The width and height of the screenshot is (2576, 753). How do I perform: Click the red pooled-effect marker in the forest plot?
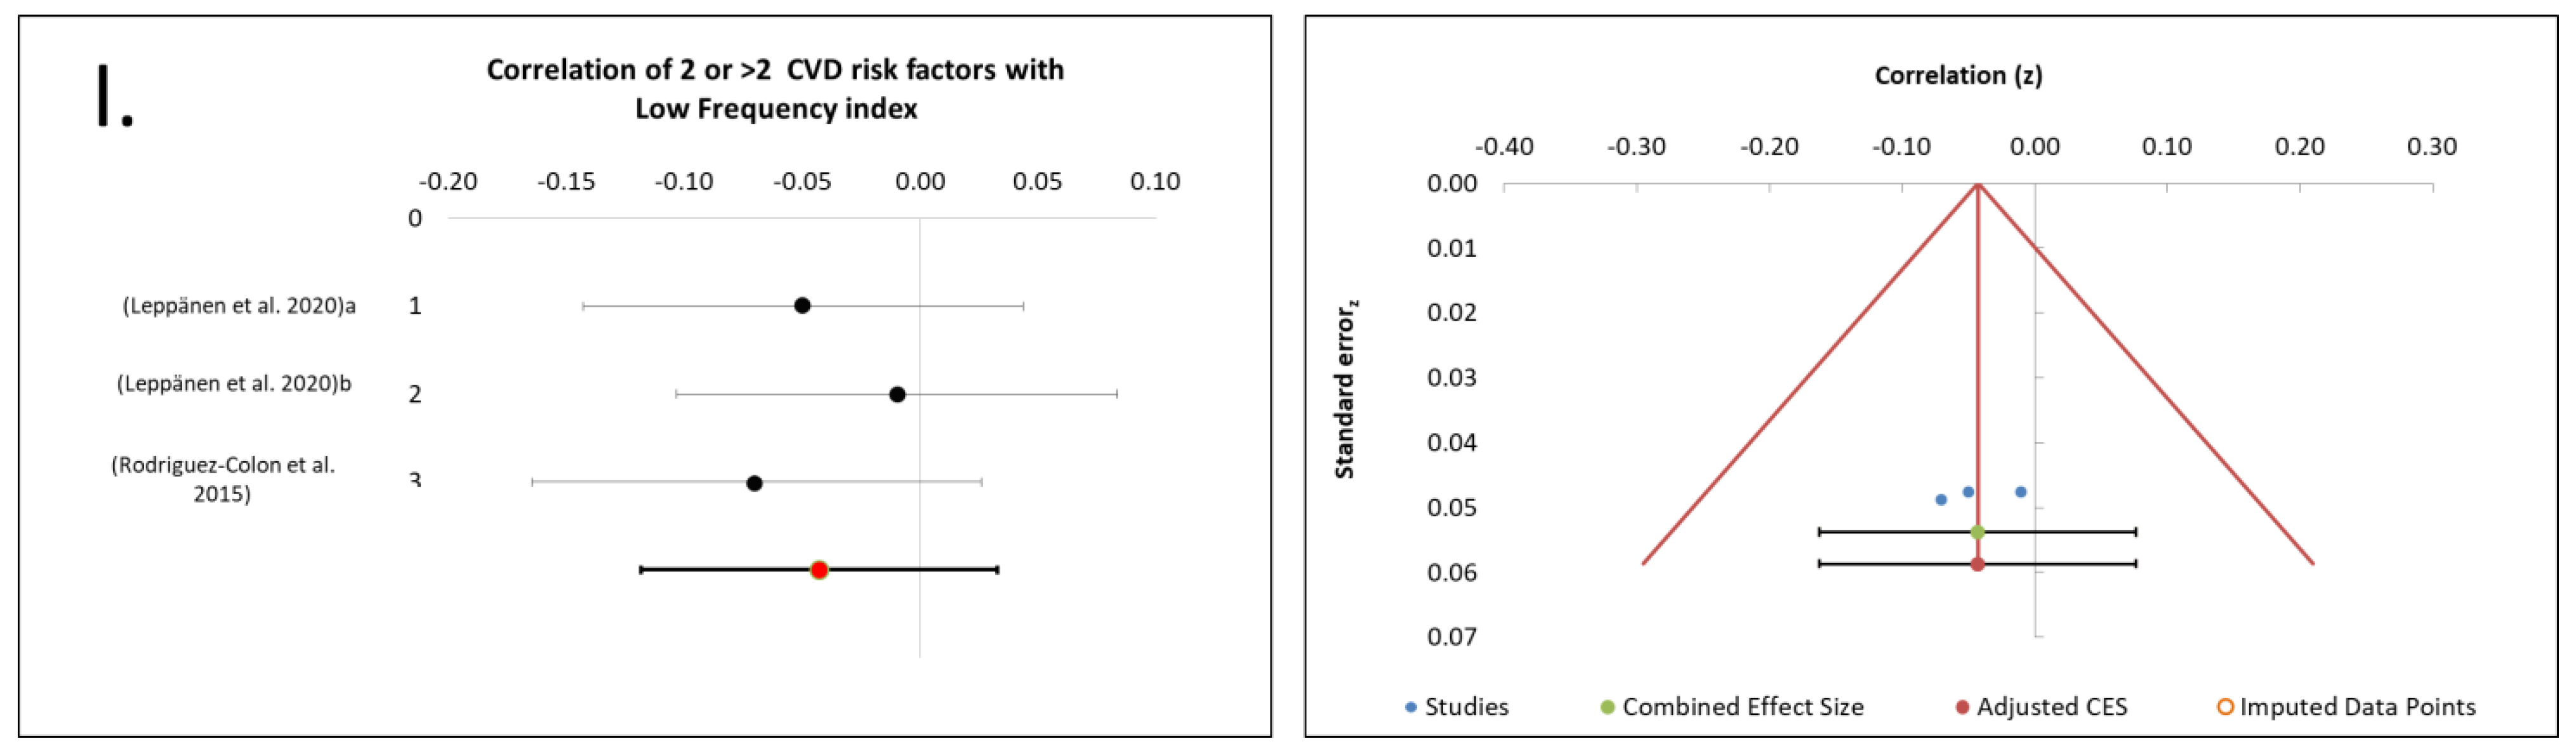(819, 570)
